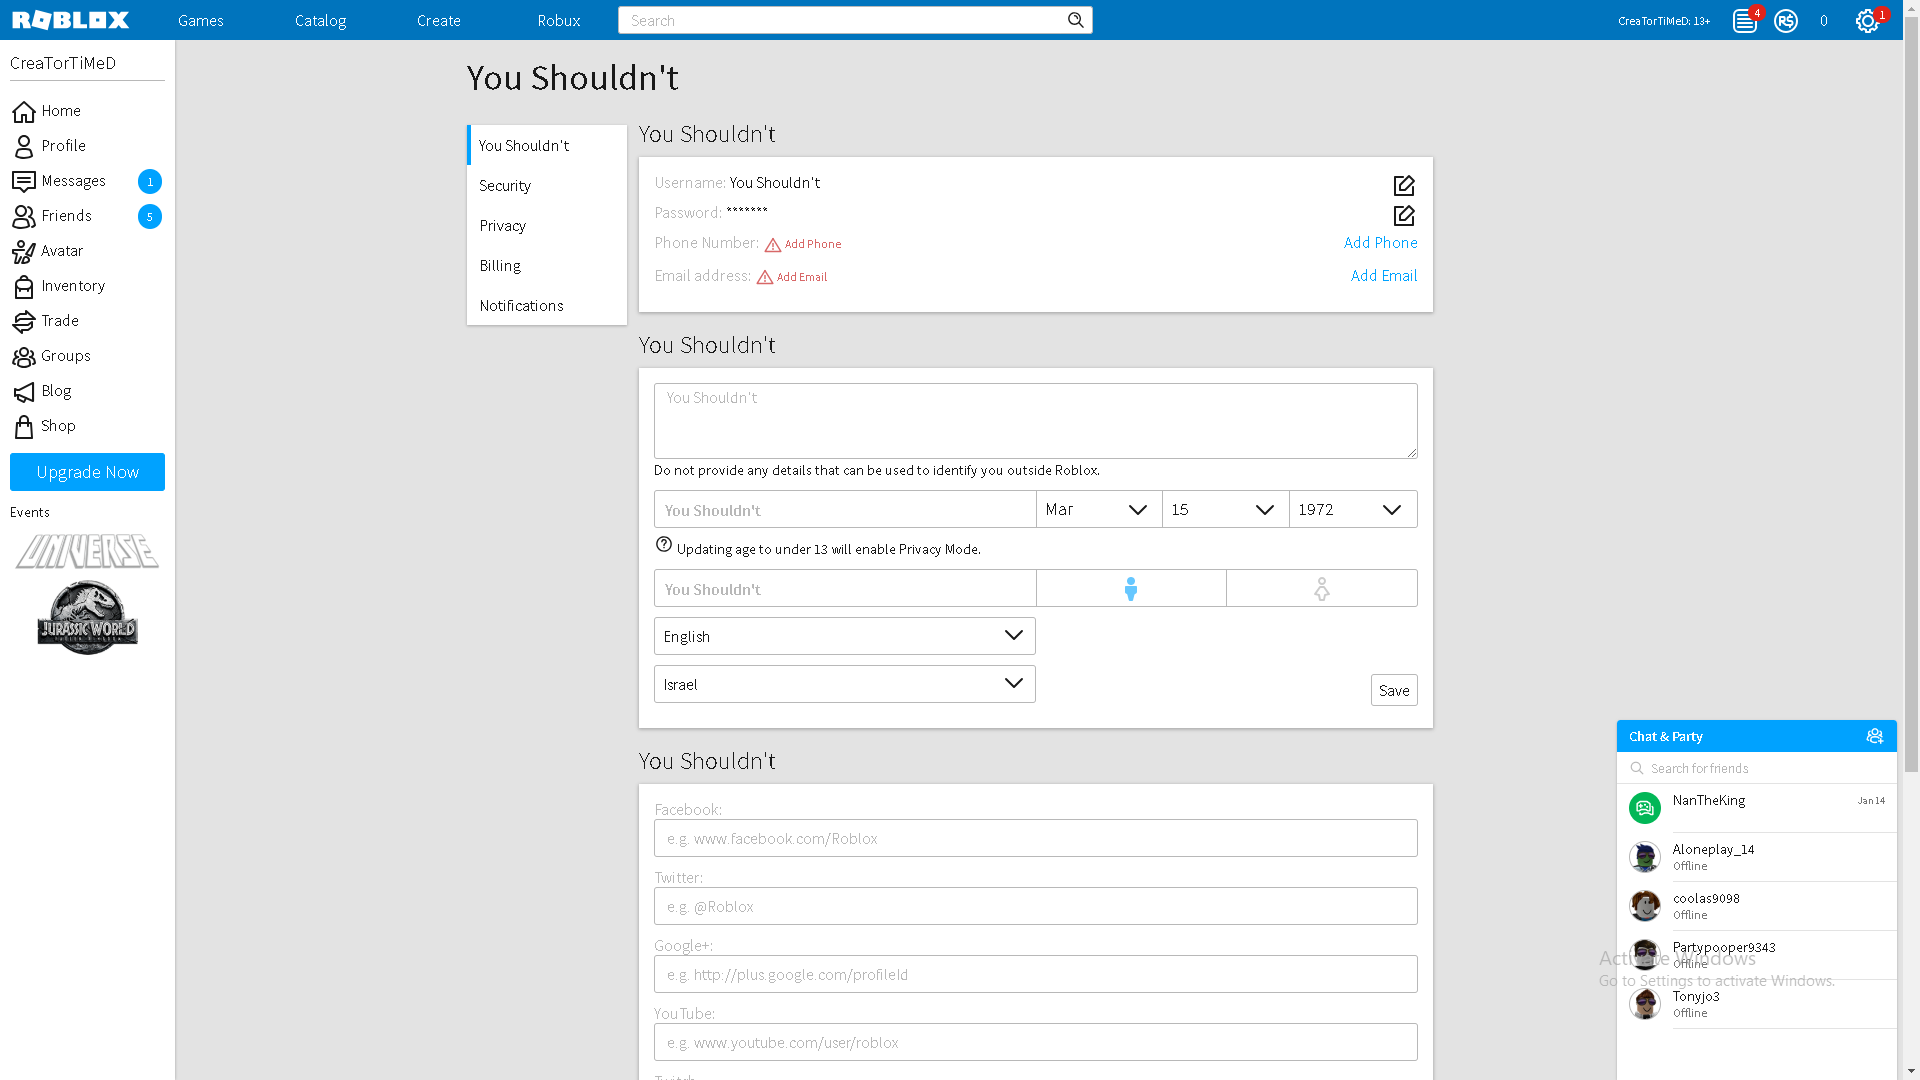Click Search for friends field
The image size is (1920, 1080).
coord(1757,768)
